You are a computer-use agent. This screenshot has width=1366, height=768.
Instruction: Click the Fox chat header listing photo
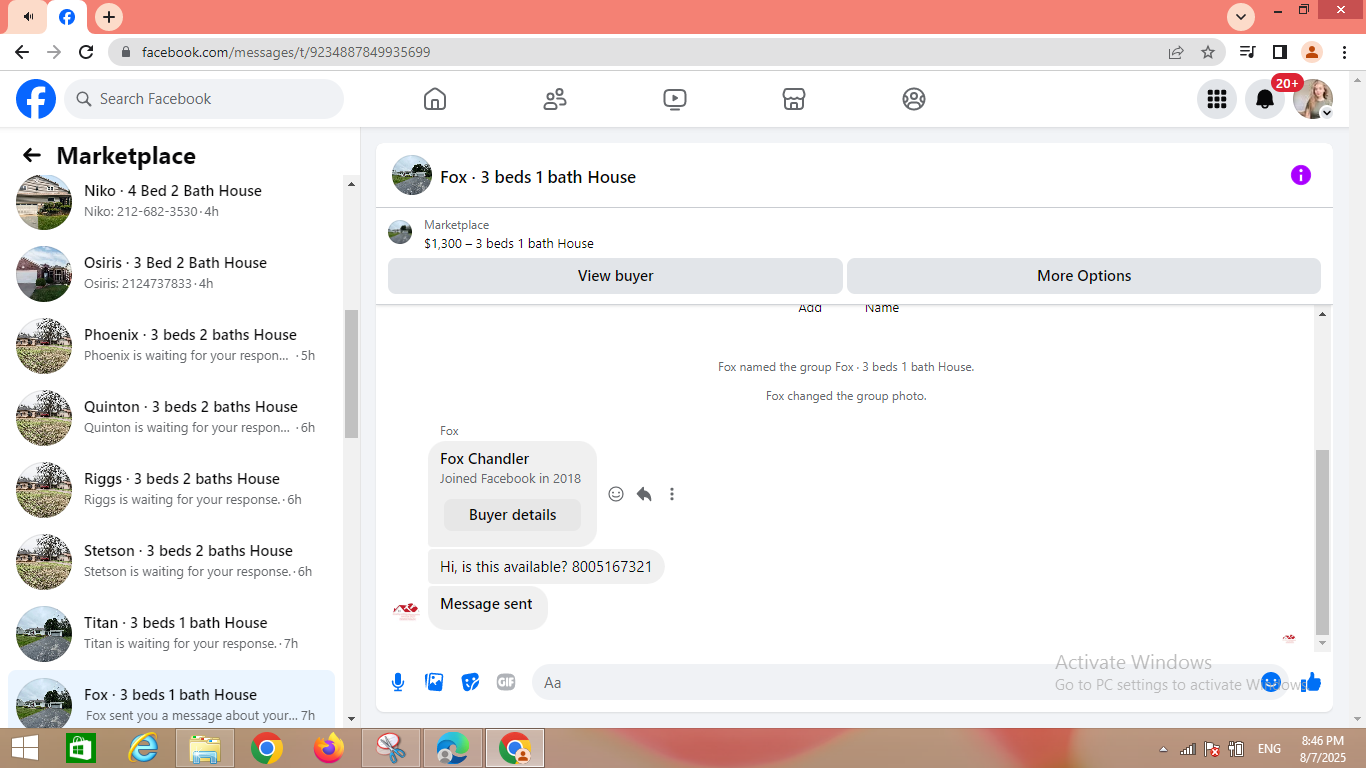(x=412, y=175)
